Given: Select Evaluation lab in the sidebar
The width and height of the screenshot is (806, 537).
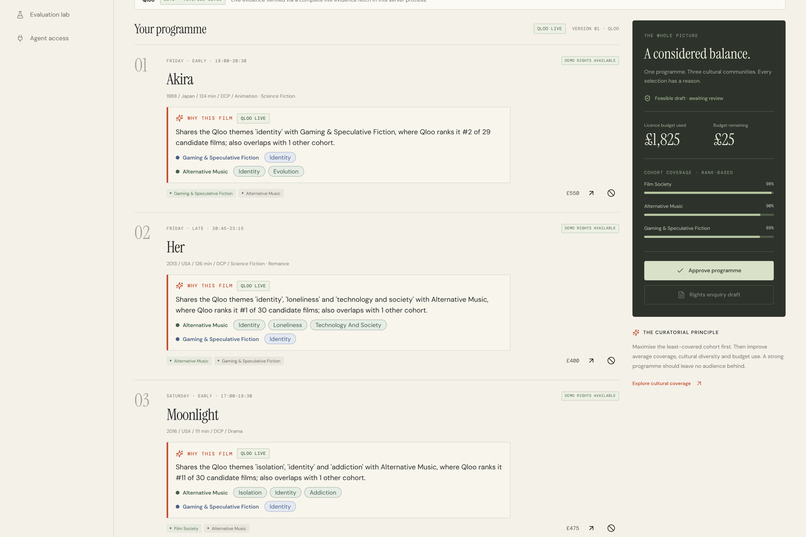Looking at the screenshot, I should tap(49, 15).
